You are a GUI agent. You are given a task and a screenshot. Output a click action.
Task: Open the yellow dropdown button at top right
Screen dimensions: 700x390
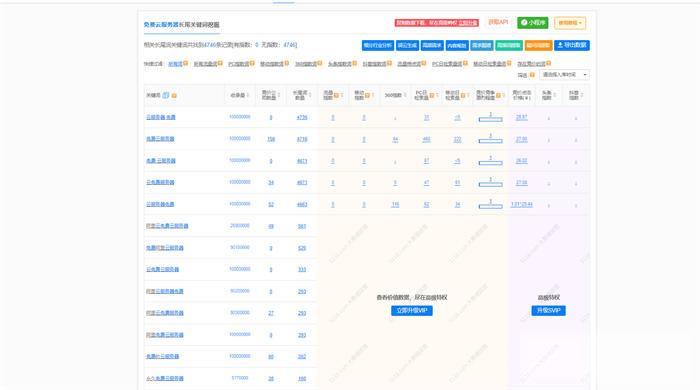(570, 23)
